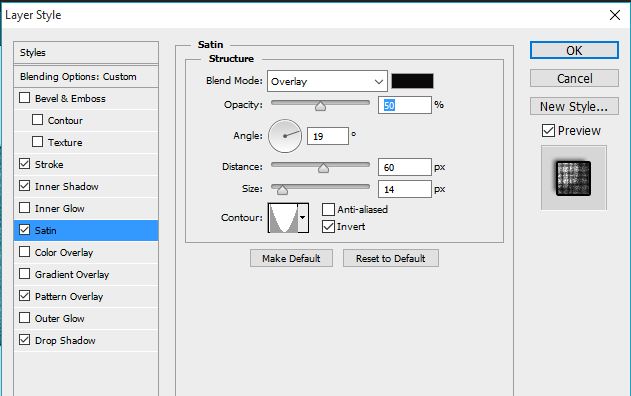Uncheck the Satin effect checkbox
The image size is (631, 396).
coord(25,230)
